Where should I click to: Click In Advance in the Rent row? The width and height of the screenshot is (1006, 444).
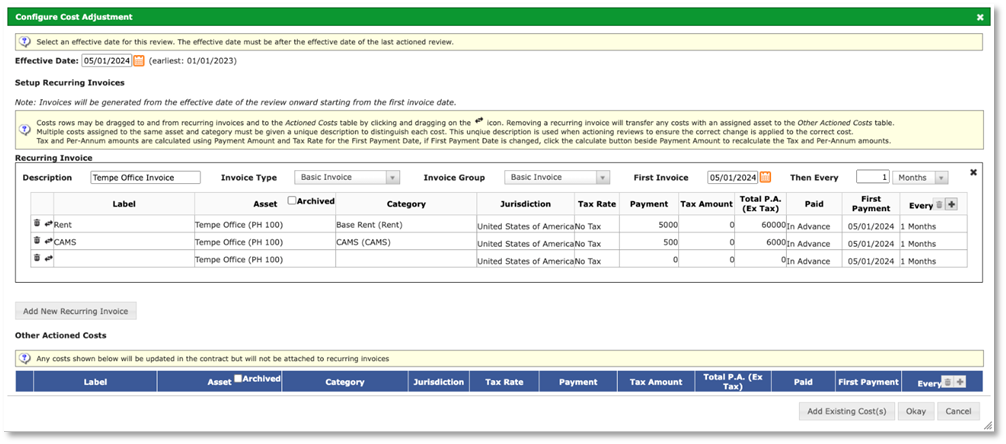click(x=814, y=226)
